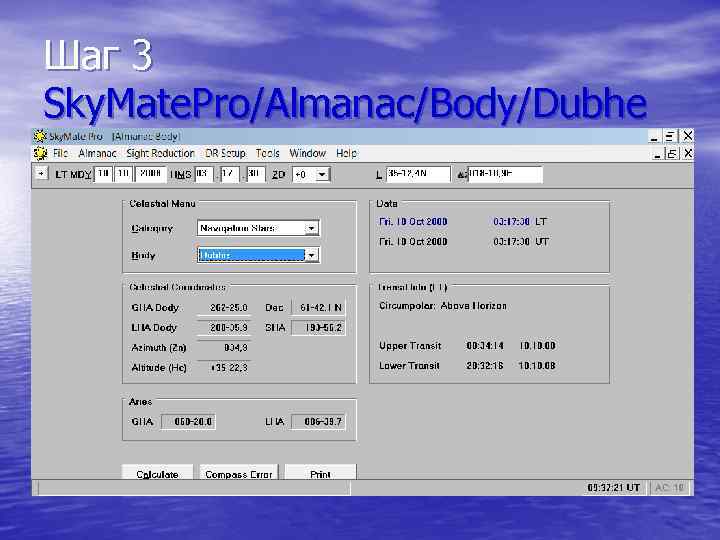Click the year field showing 2008
Image resolution: width=720 pixels, height=540 pixels.
(150, 174)
